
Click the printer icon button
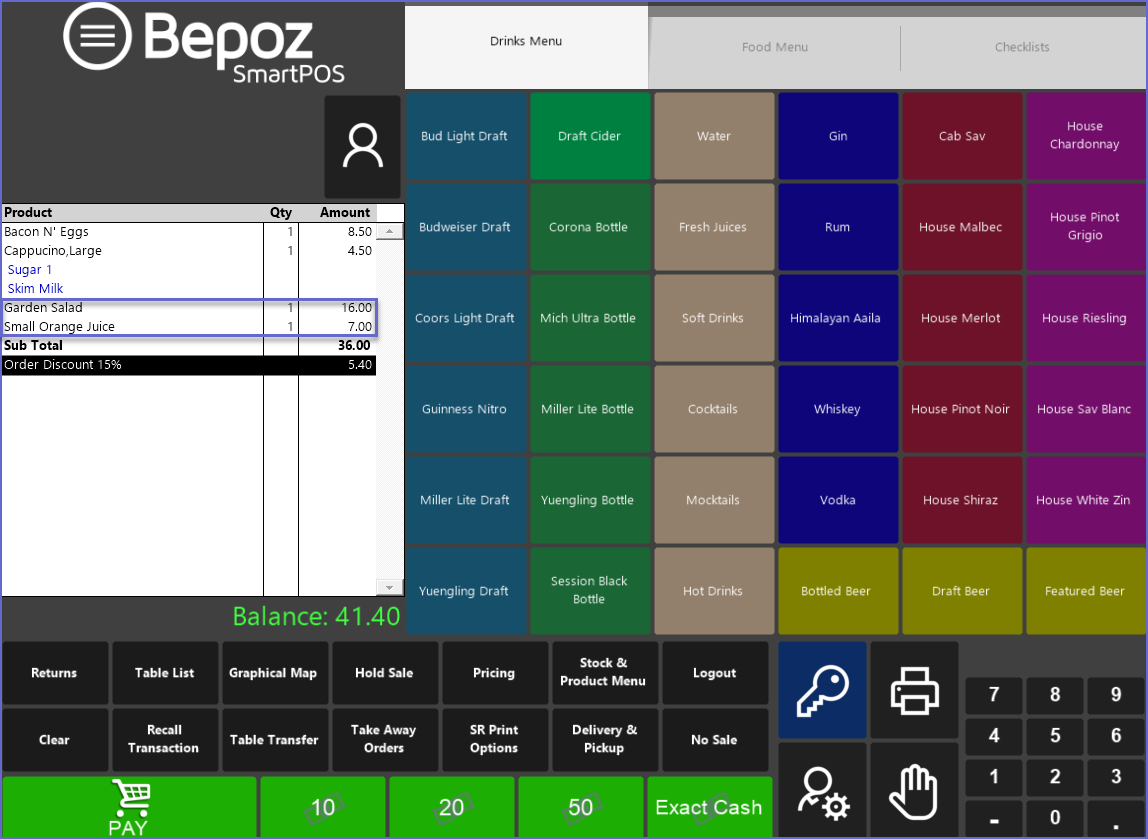coord(914,690)
